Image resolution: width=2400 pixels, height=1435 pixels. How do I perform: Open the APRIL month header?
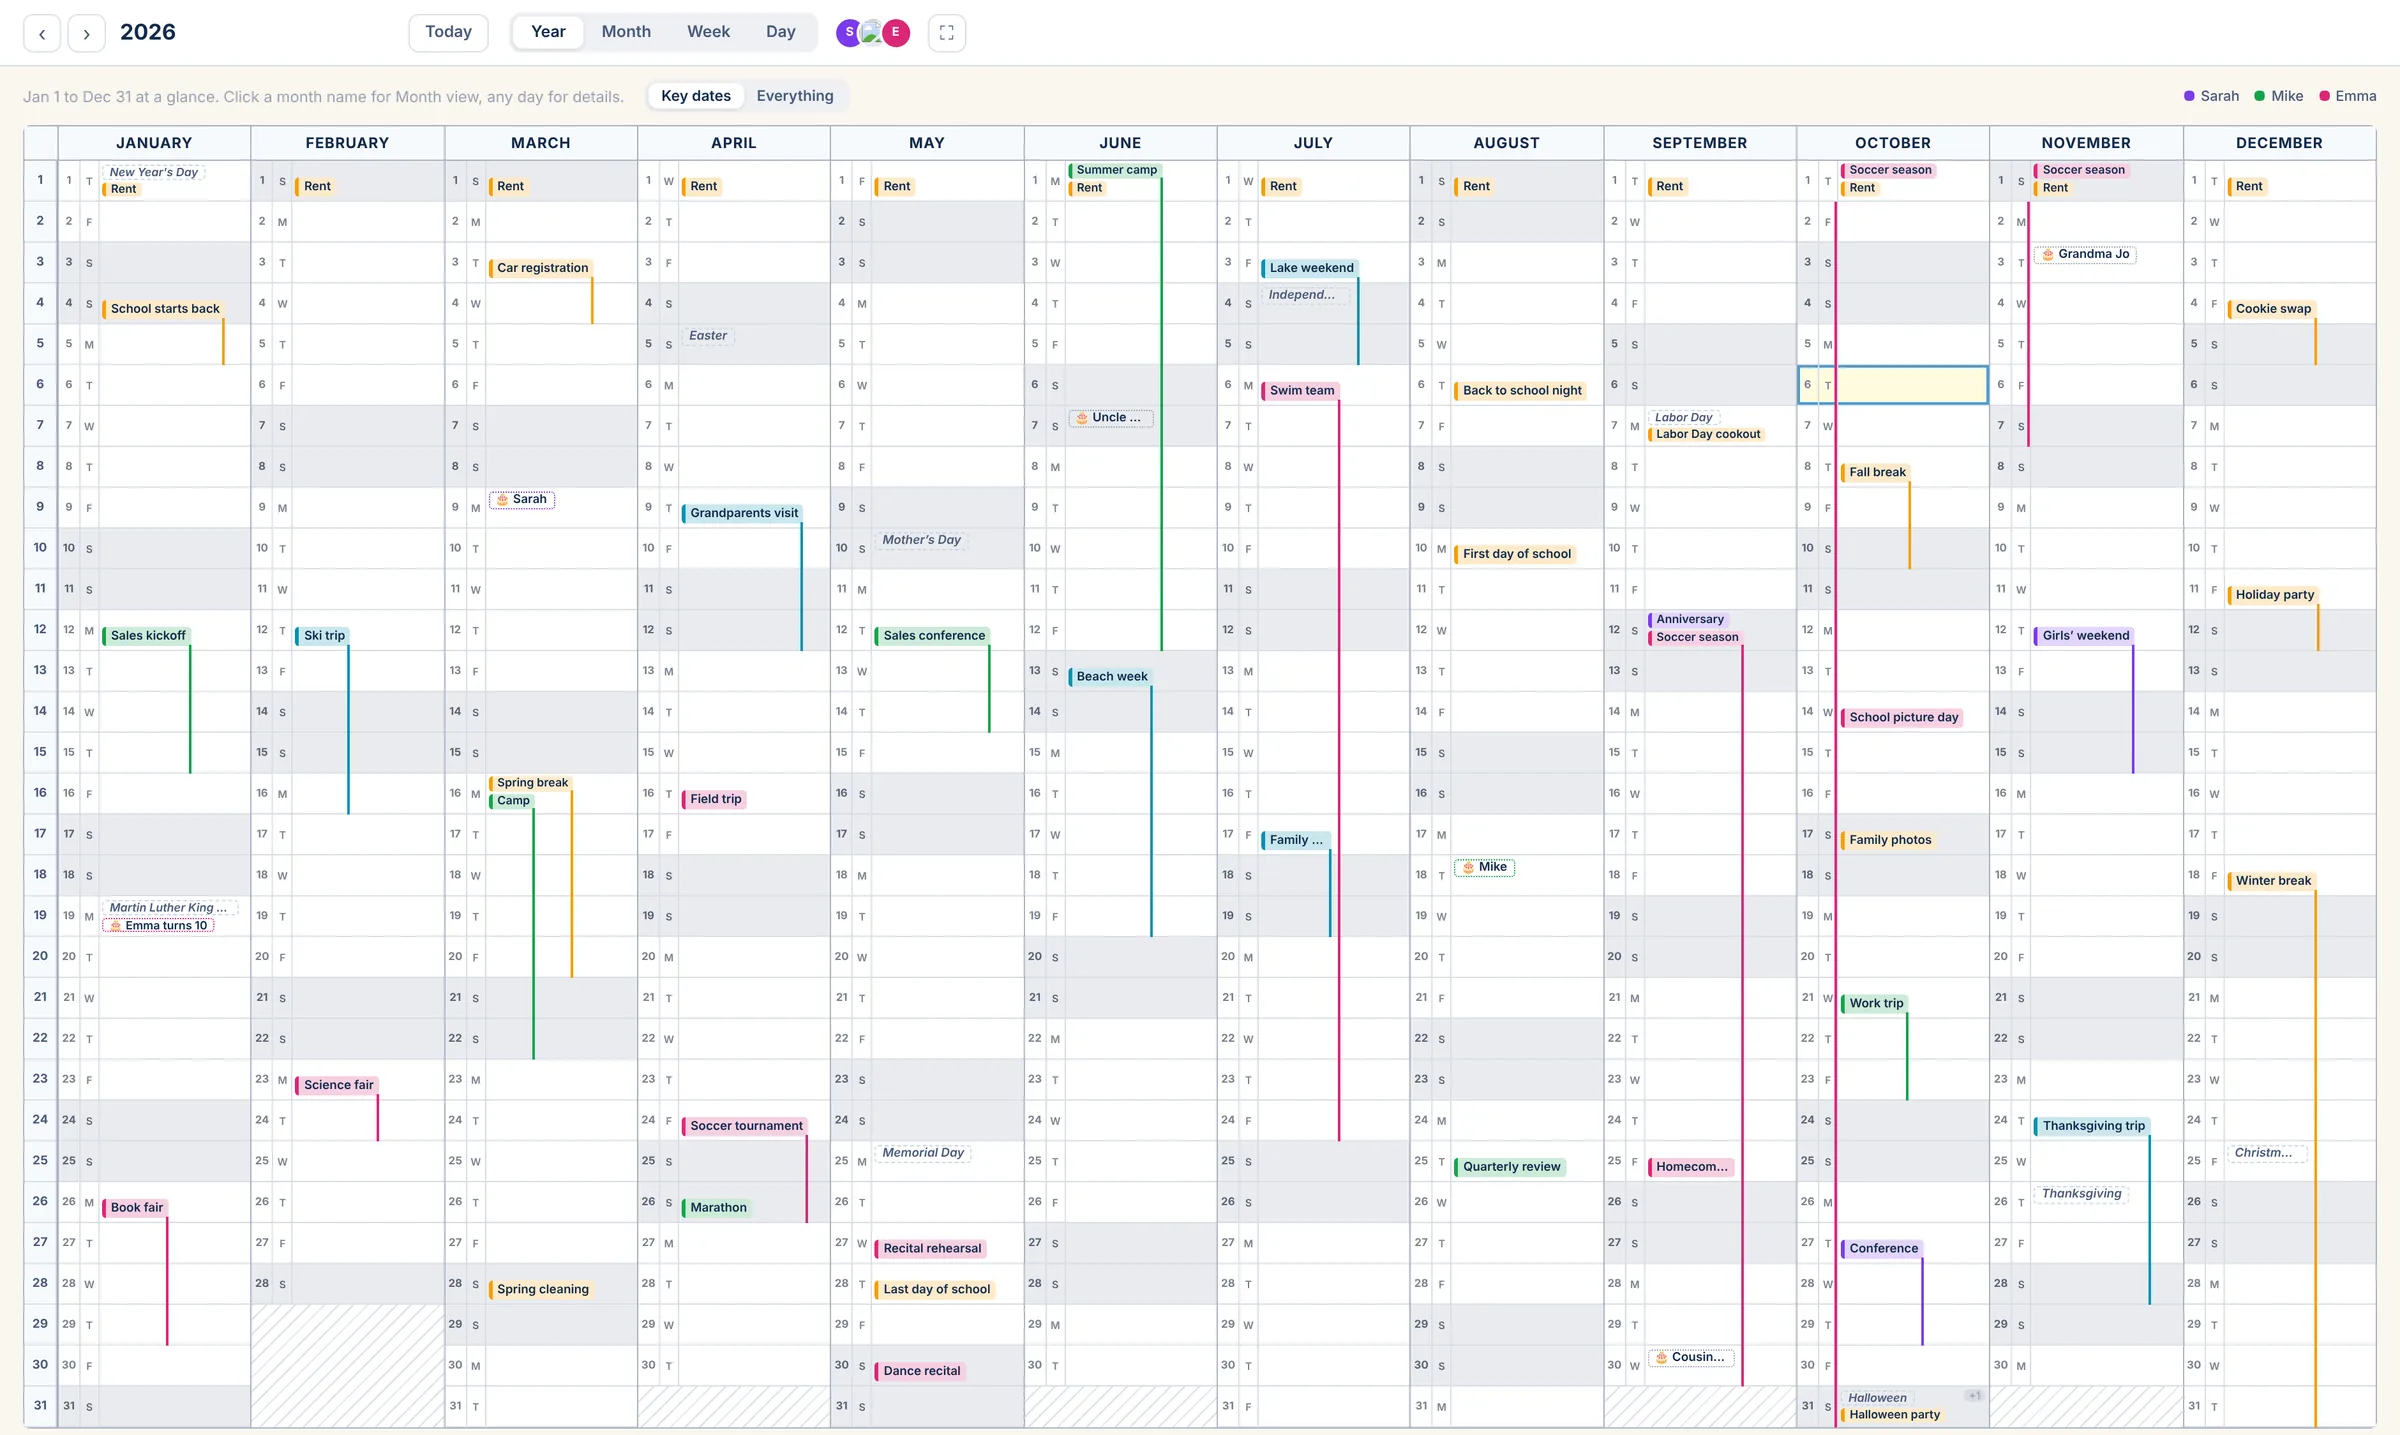[734, 143]
